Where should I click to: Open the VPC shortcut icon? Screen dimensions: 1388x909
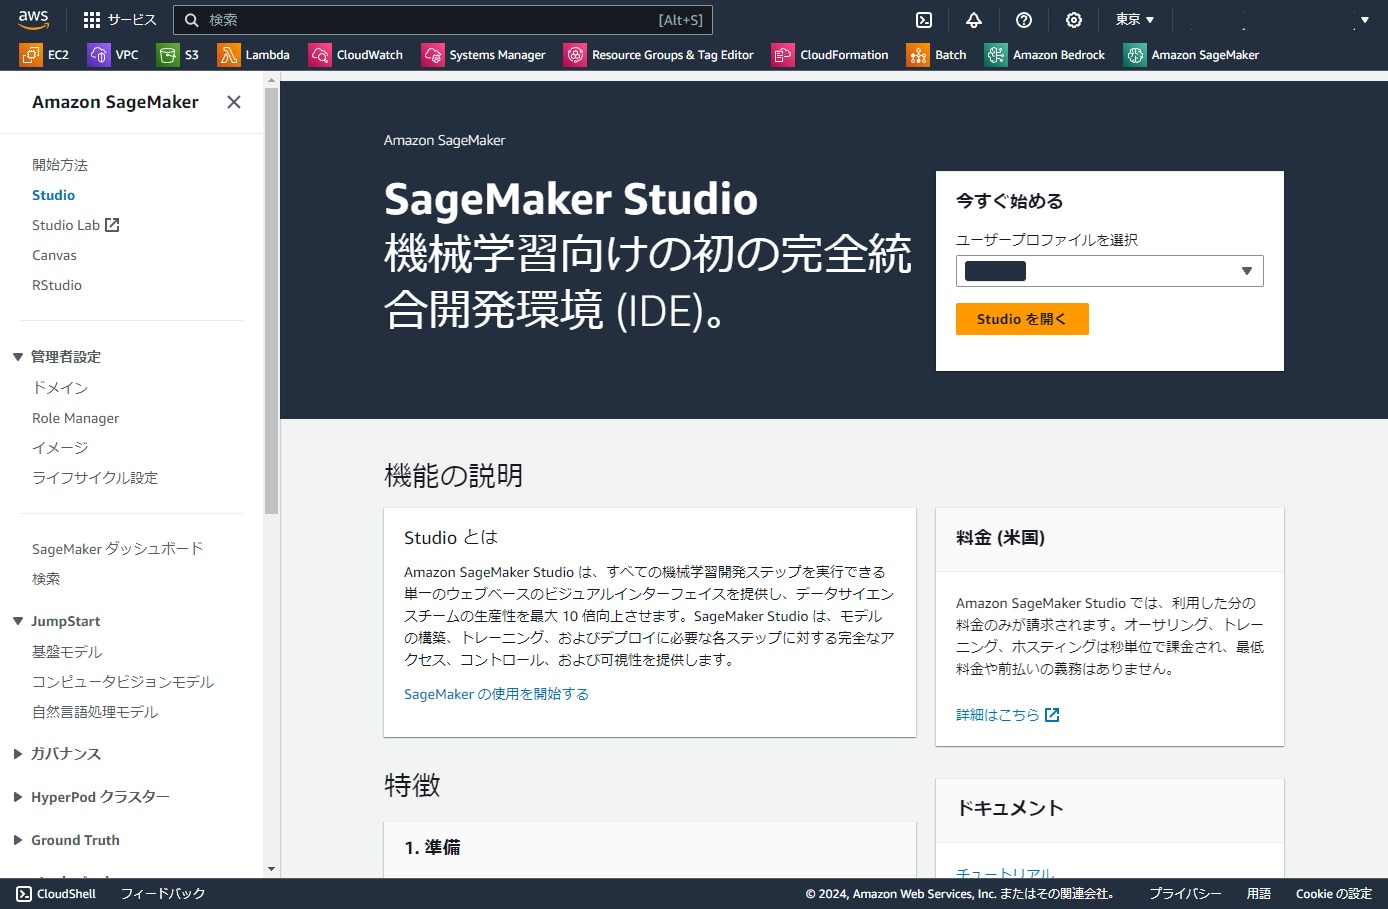99,55
